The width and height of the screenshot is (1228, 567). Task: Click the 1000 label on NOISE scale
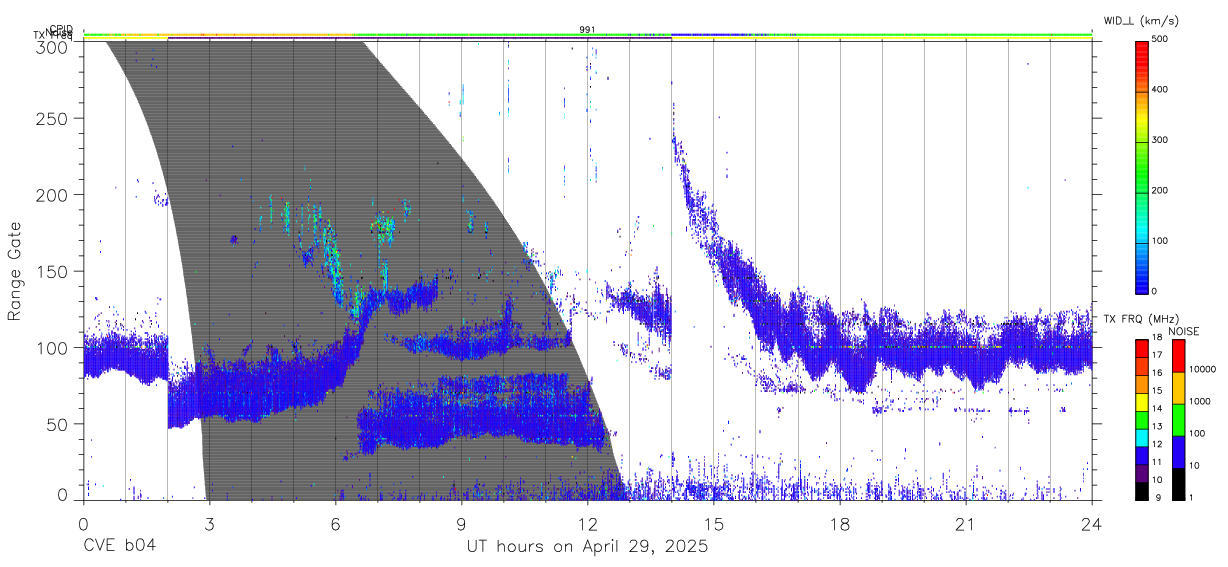pyautogui.click(x=1200, y=401)
